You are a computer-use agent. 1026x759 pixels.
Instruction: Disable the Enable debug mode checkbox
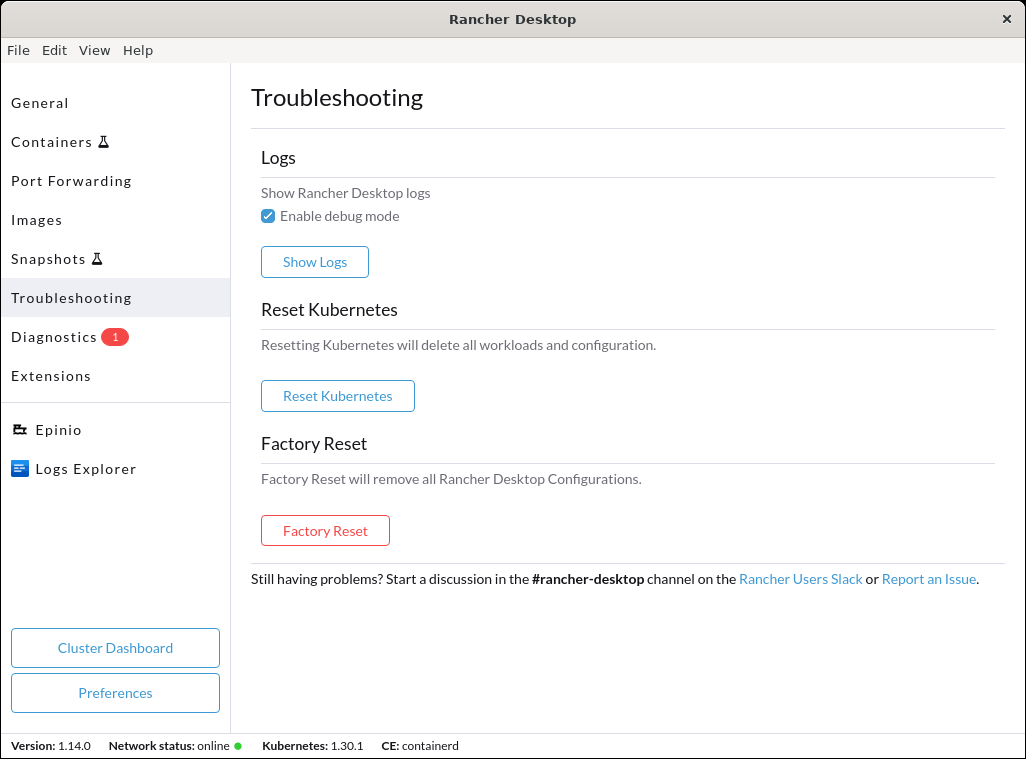click(268, 216)
